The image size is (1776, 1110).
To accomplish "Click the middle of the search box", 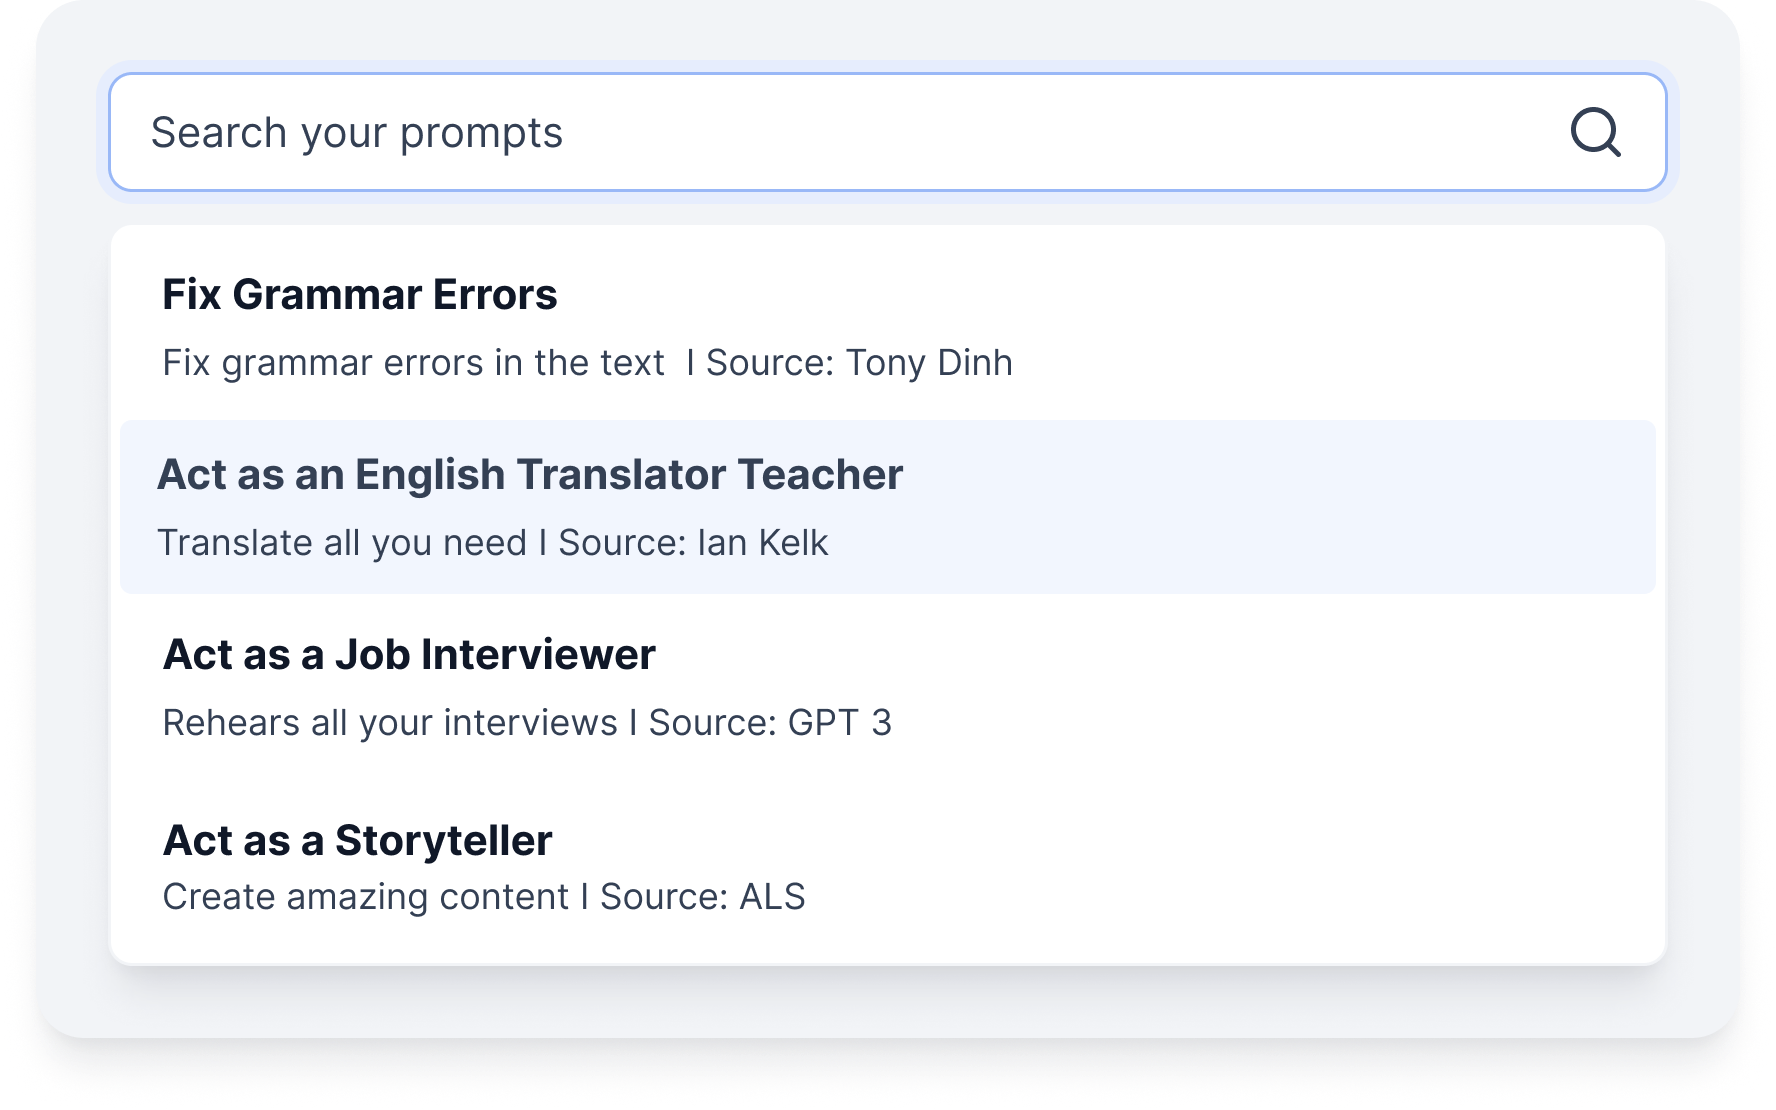I will [x=888, y=132].
